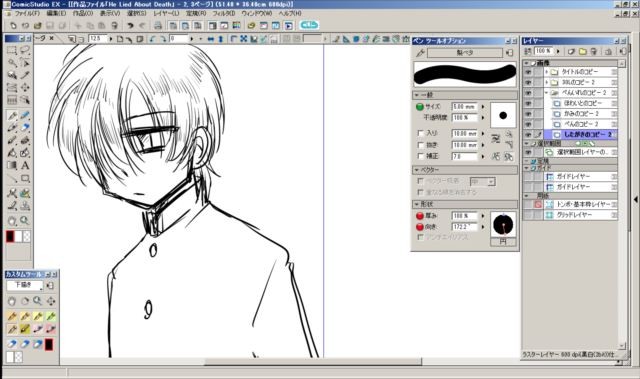Click the trash icon in Layer panel
This screenshot has height=379, width=640.
594,51
